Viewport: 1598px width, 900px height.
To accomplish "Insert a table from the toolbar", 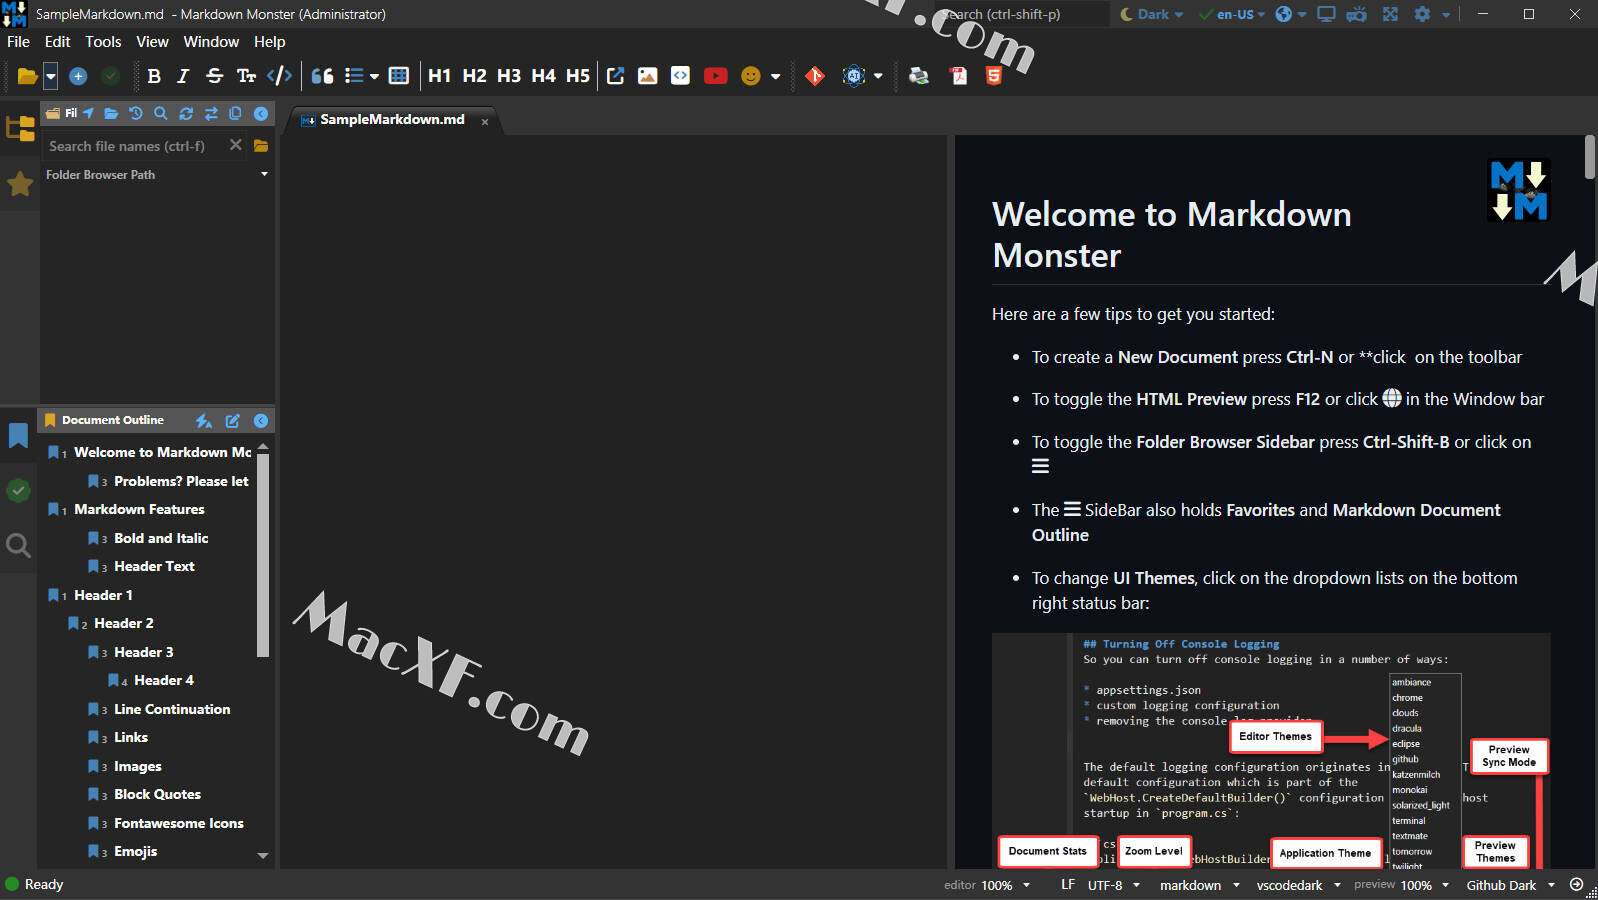I will pos(399,76).
